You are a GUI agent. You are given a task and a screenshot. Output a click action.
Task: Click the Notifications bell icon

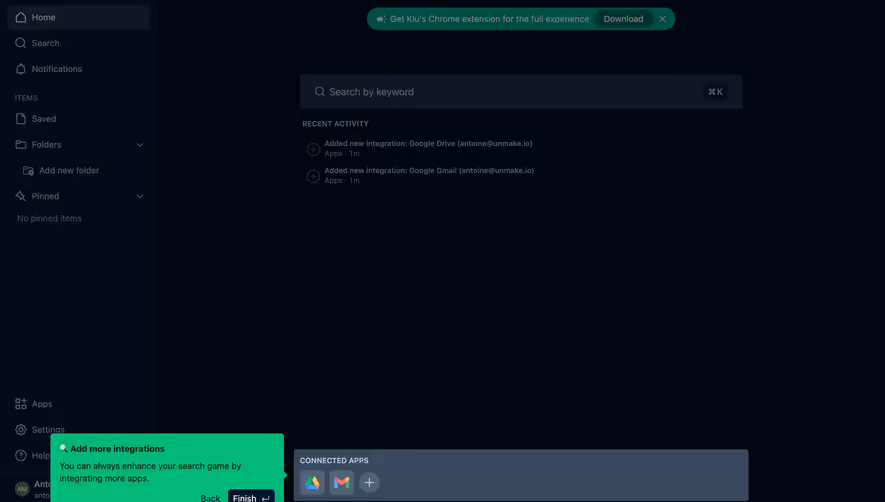(x=21, y=69)
